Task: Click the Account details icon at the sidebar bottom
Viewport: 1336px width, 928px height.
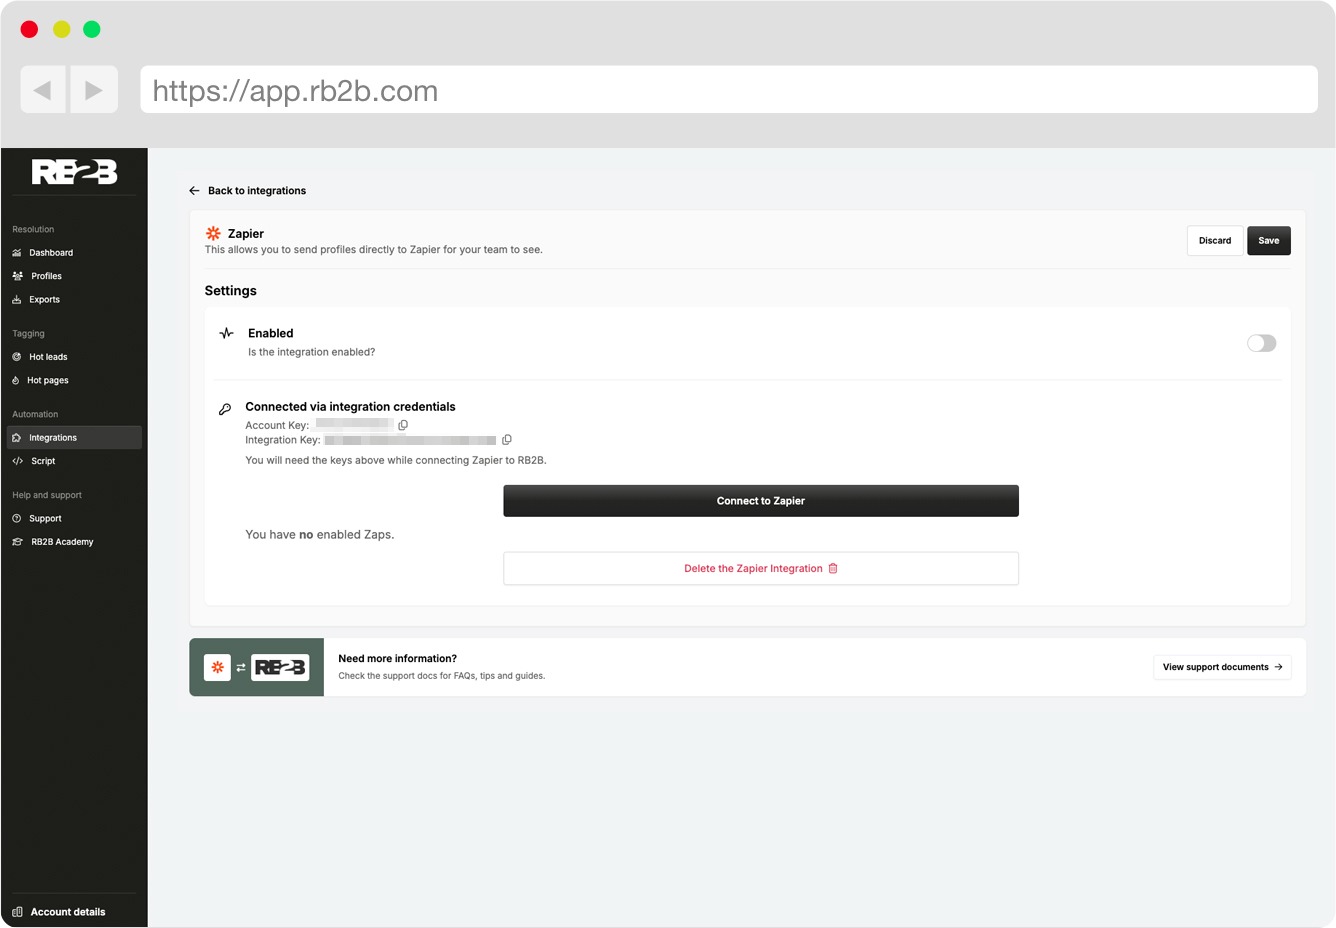Action: [x=17, y=912]
